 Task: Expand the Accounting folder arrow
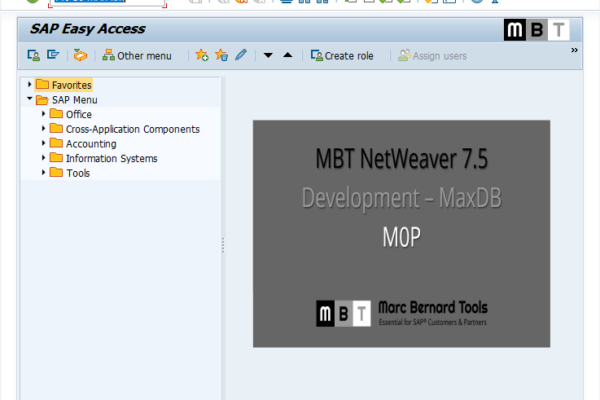click(x=44, y=143)
